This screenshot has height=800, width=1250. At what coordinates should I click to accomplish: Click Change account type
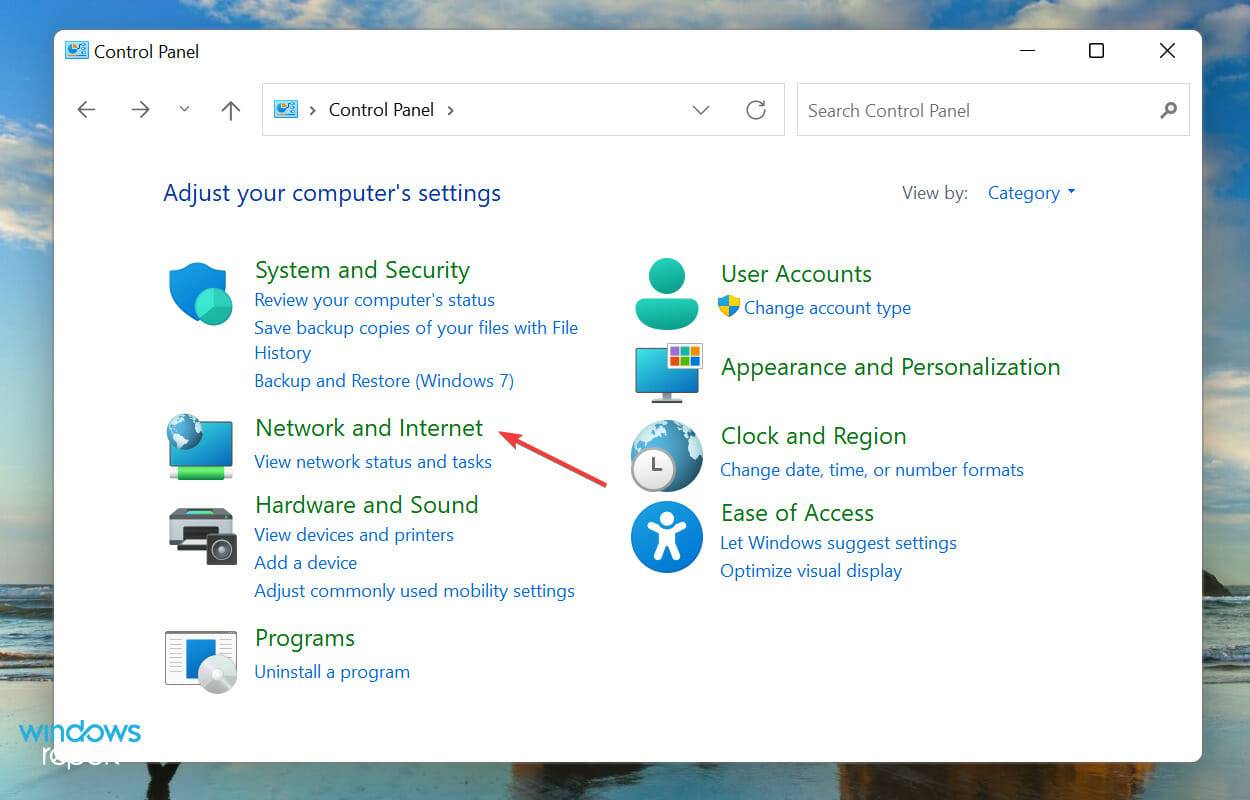[828, 308]
